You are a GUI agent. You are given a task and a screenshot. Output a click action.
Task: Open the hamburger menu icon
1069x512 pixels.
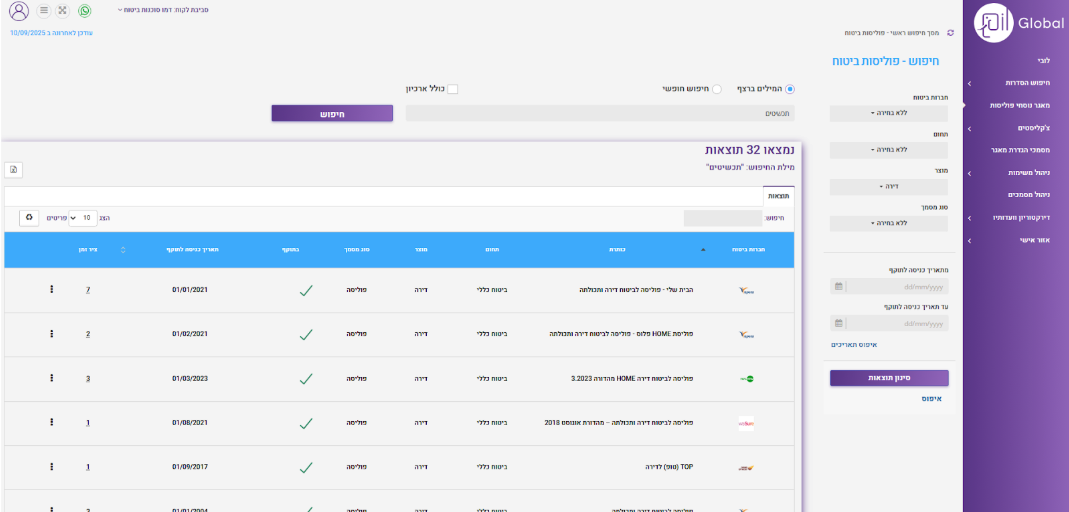tap(44, 11)
